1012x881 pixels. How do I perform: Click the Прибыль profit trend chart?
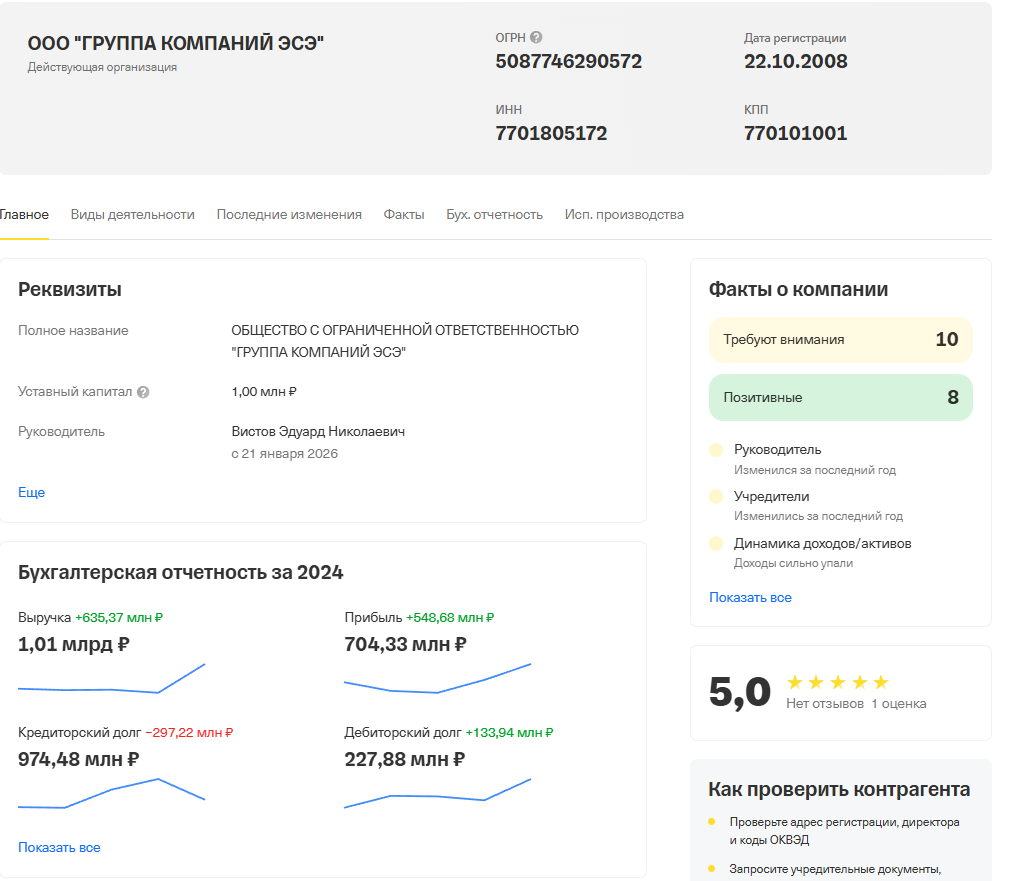(x=437, y=679)
